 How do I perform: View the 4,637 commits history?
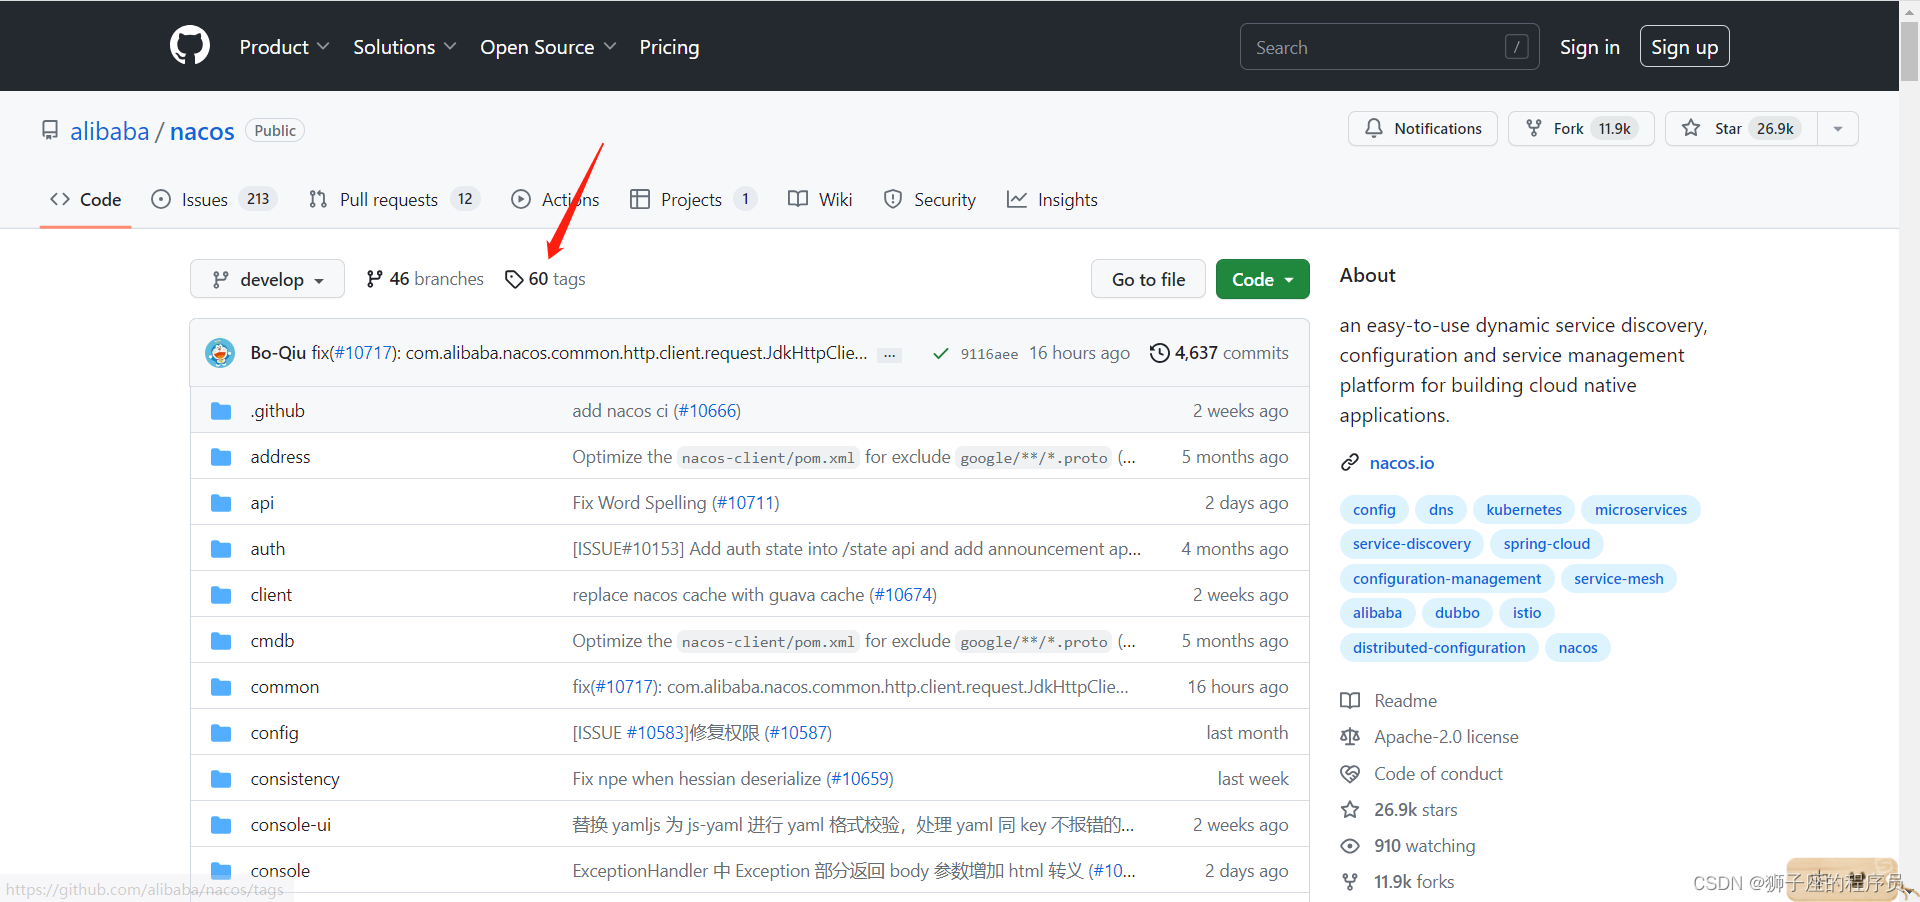coord(1219,353)
